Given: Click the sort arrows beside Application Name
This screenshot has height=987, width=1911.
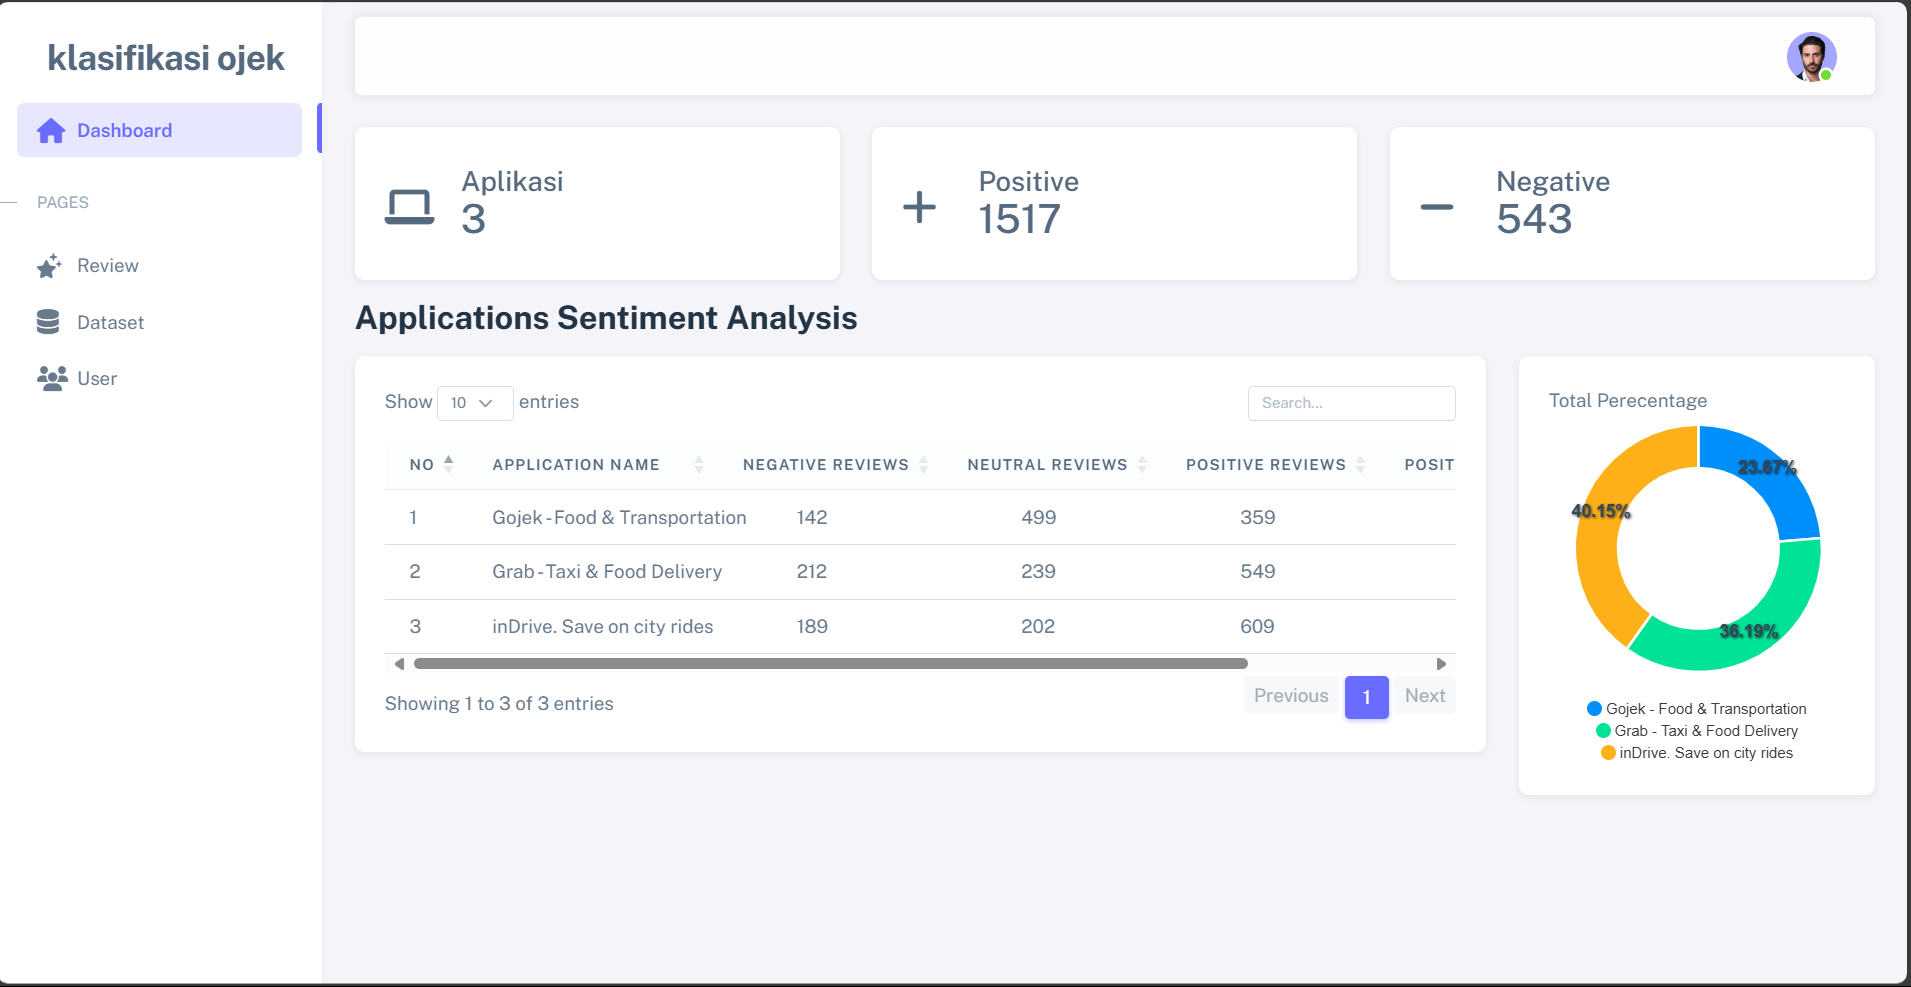Looking at the screenshot, I should click(698, 463).
